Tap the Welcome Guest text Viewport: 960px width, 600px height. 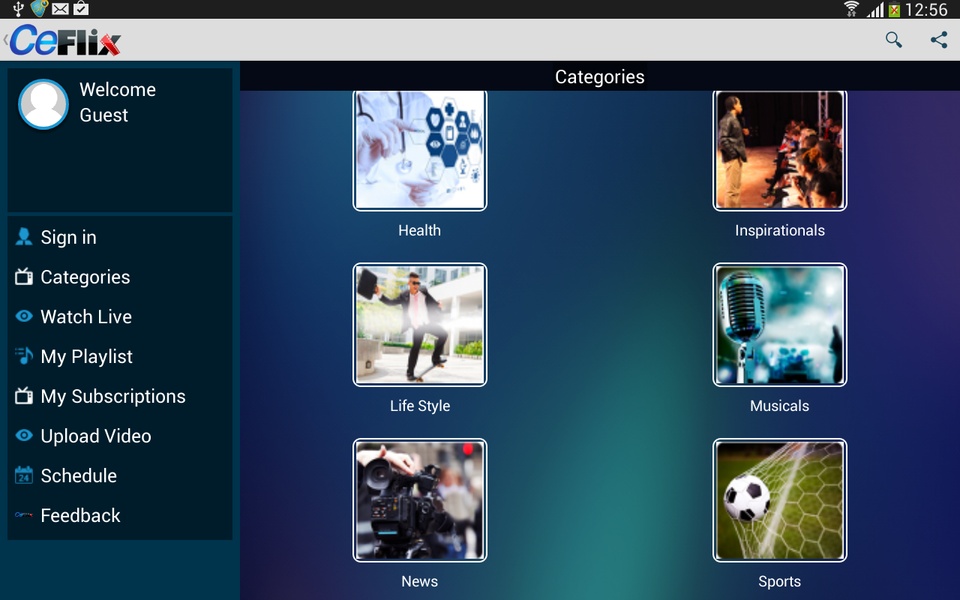[118, 102]
